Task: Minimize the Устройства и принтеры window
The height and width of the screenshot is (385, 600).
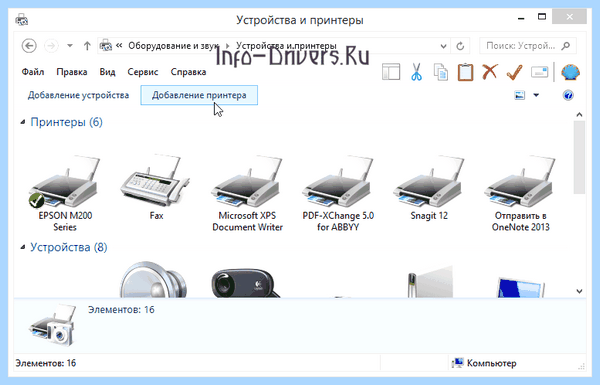Action: [x=521, y=17]
